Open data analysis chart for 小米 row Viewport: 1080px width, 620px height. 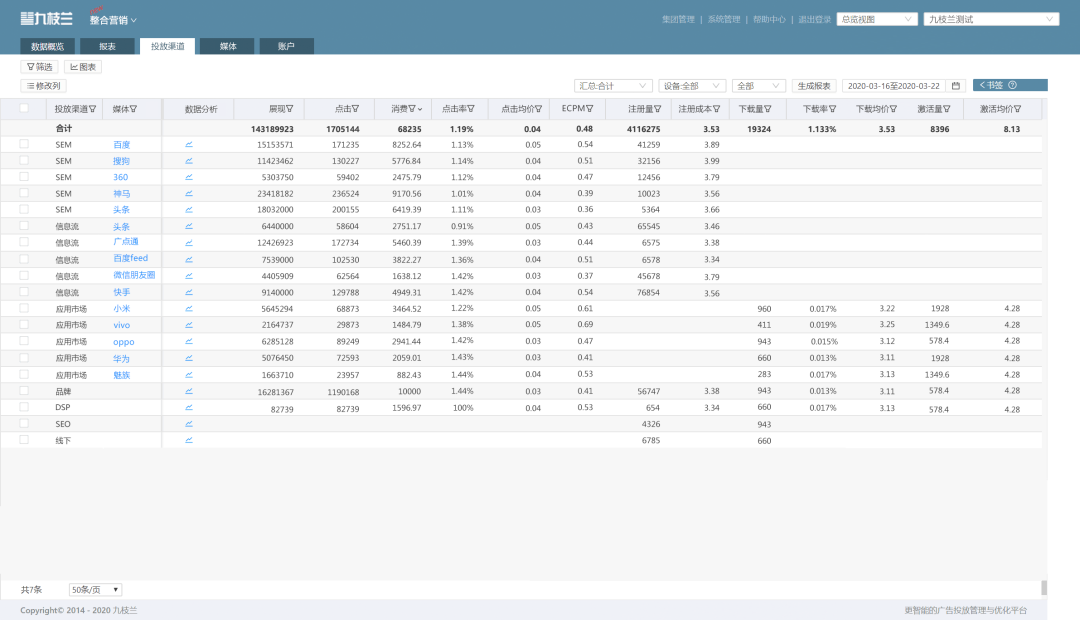[x=189, y=309]
